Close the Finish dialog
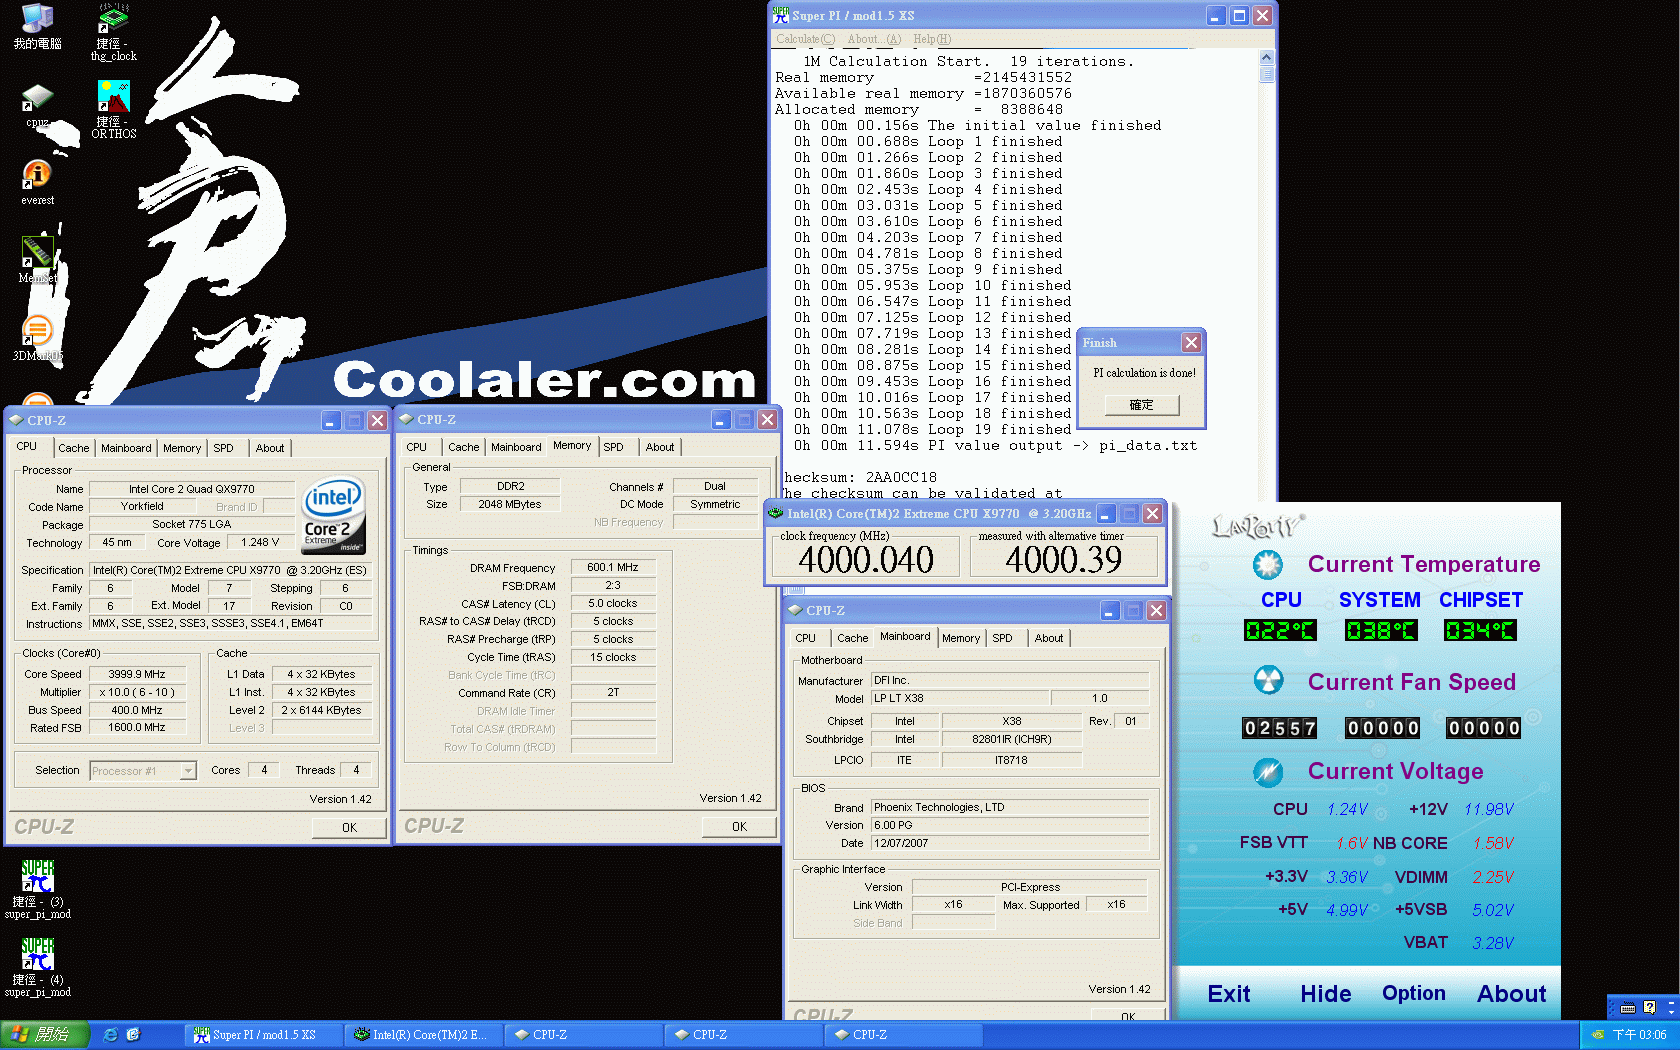Screen dimensions: 1680x1050 click(x=1191, y=342)
